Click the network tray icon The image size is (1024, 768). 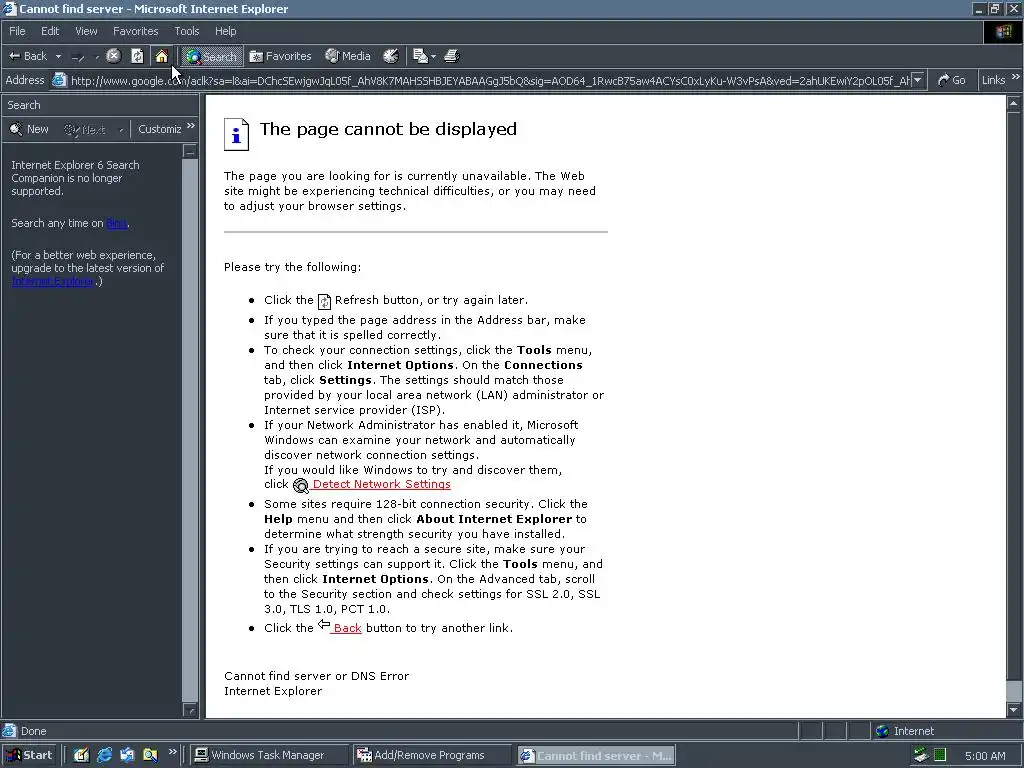coord(921,756)
